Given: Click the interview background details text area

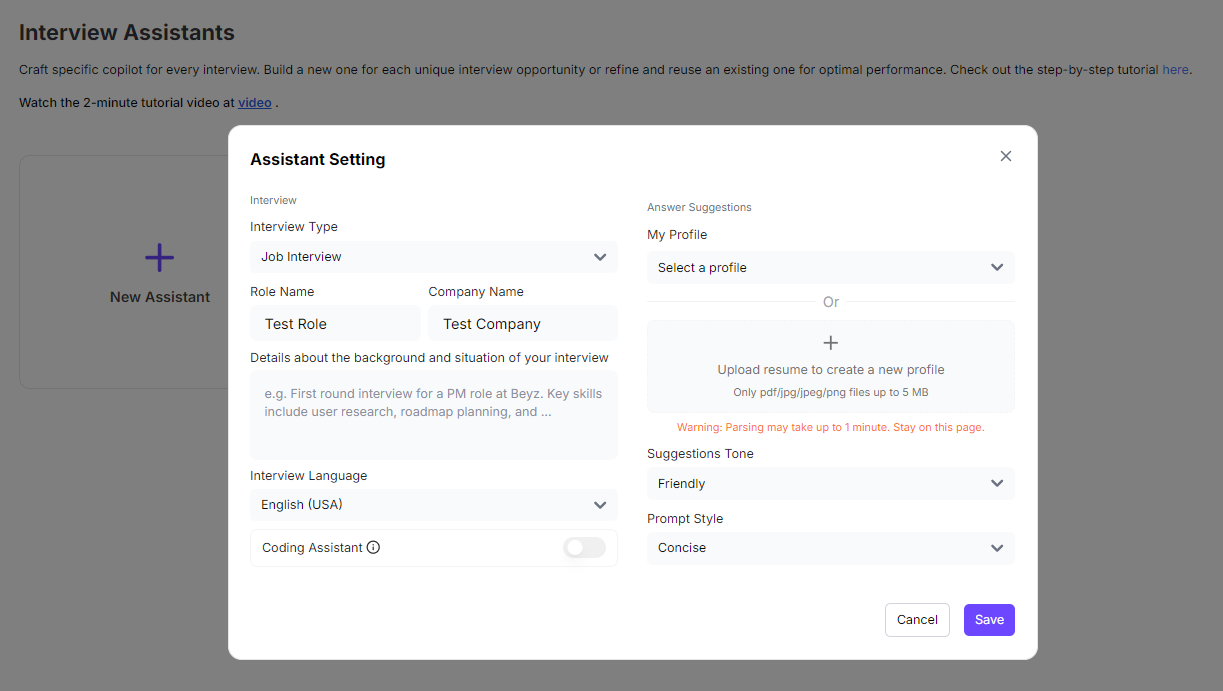Looking at the screenshot, I should point(433,415).
